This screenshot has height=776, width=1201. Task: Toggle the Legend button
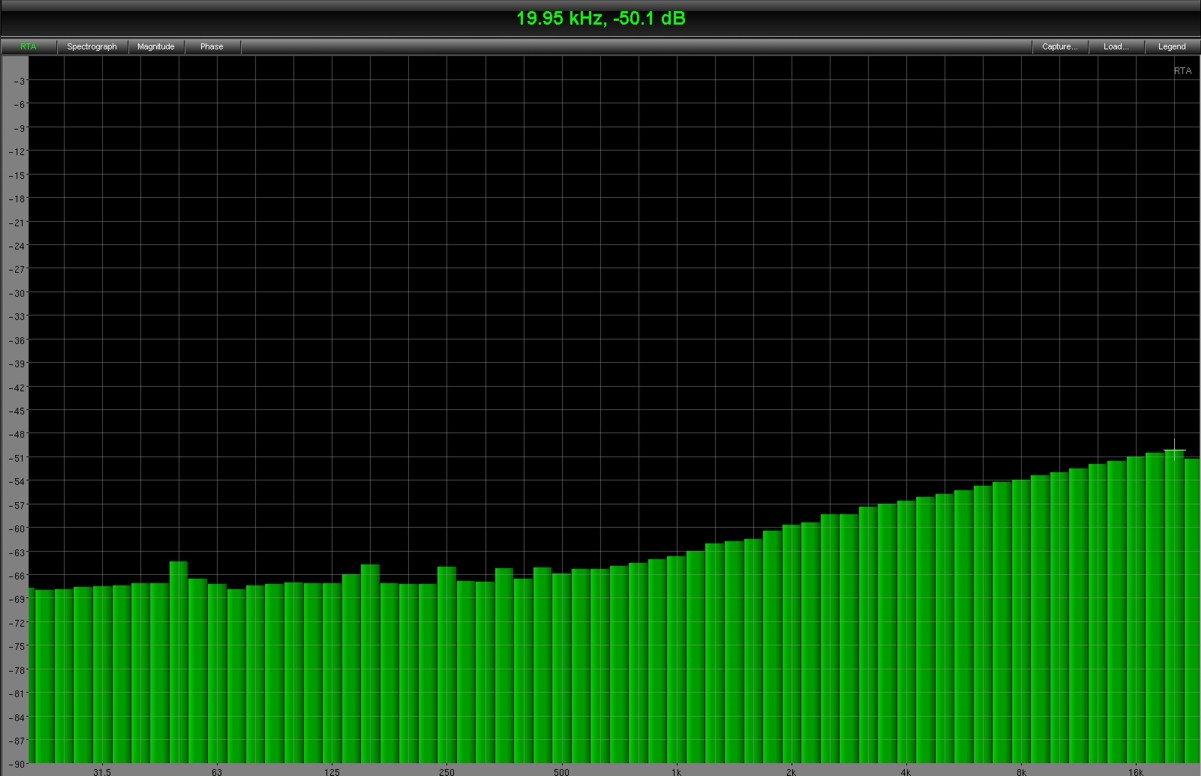[1171, 46]
